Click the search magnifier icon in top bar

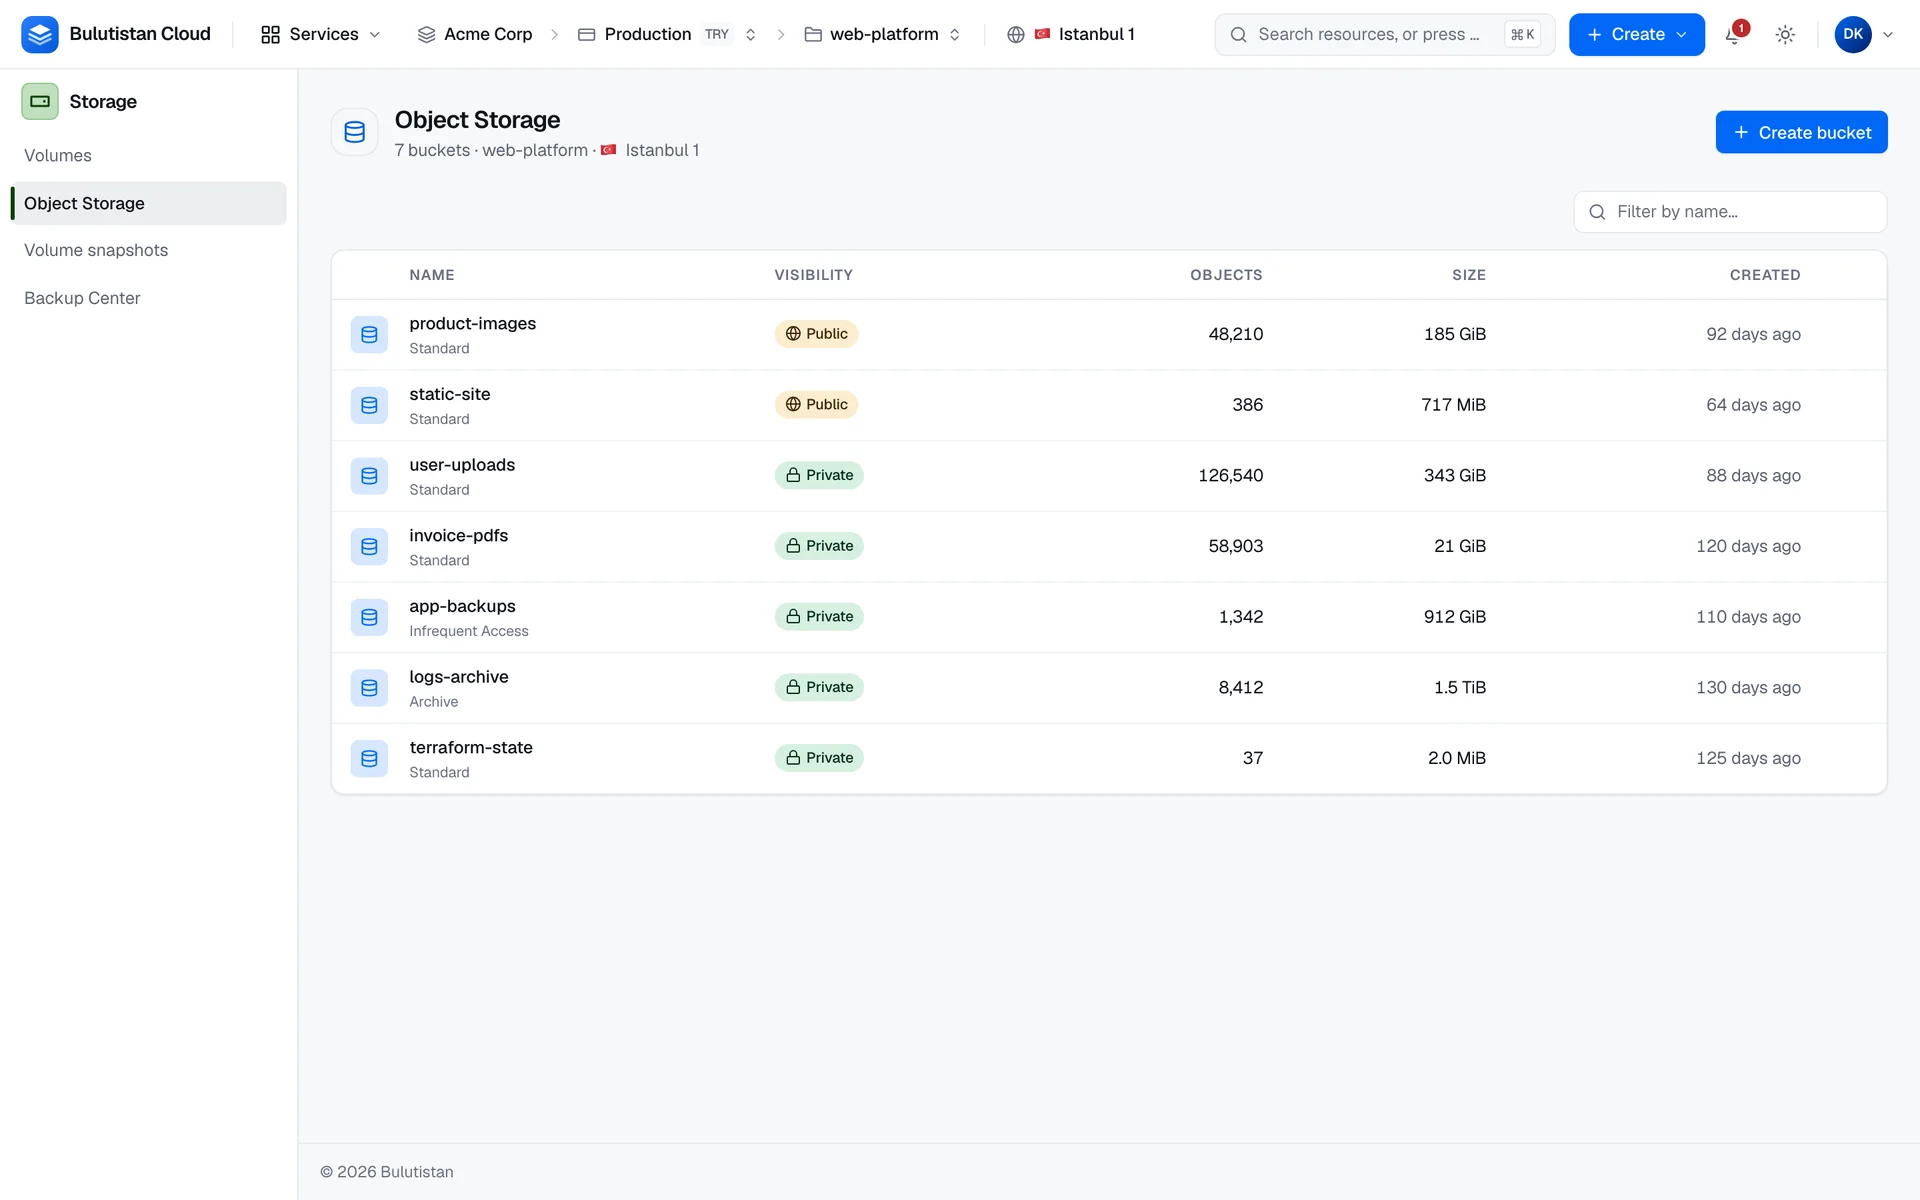1238,35
